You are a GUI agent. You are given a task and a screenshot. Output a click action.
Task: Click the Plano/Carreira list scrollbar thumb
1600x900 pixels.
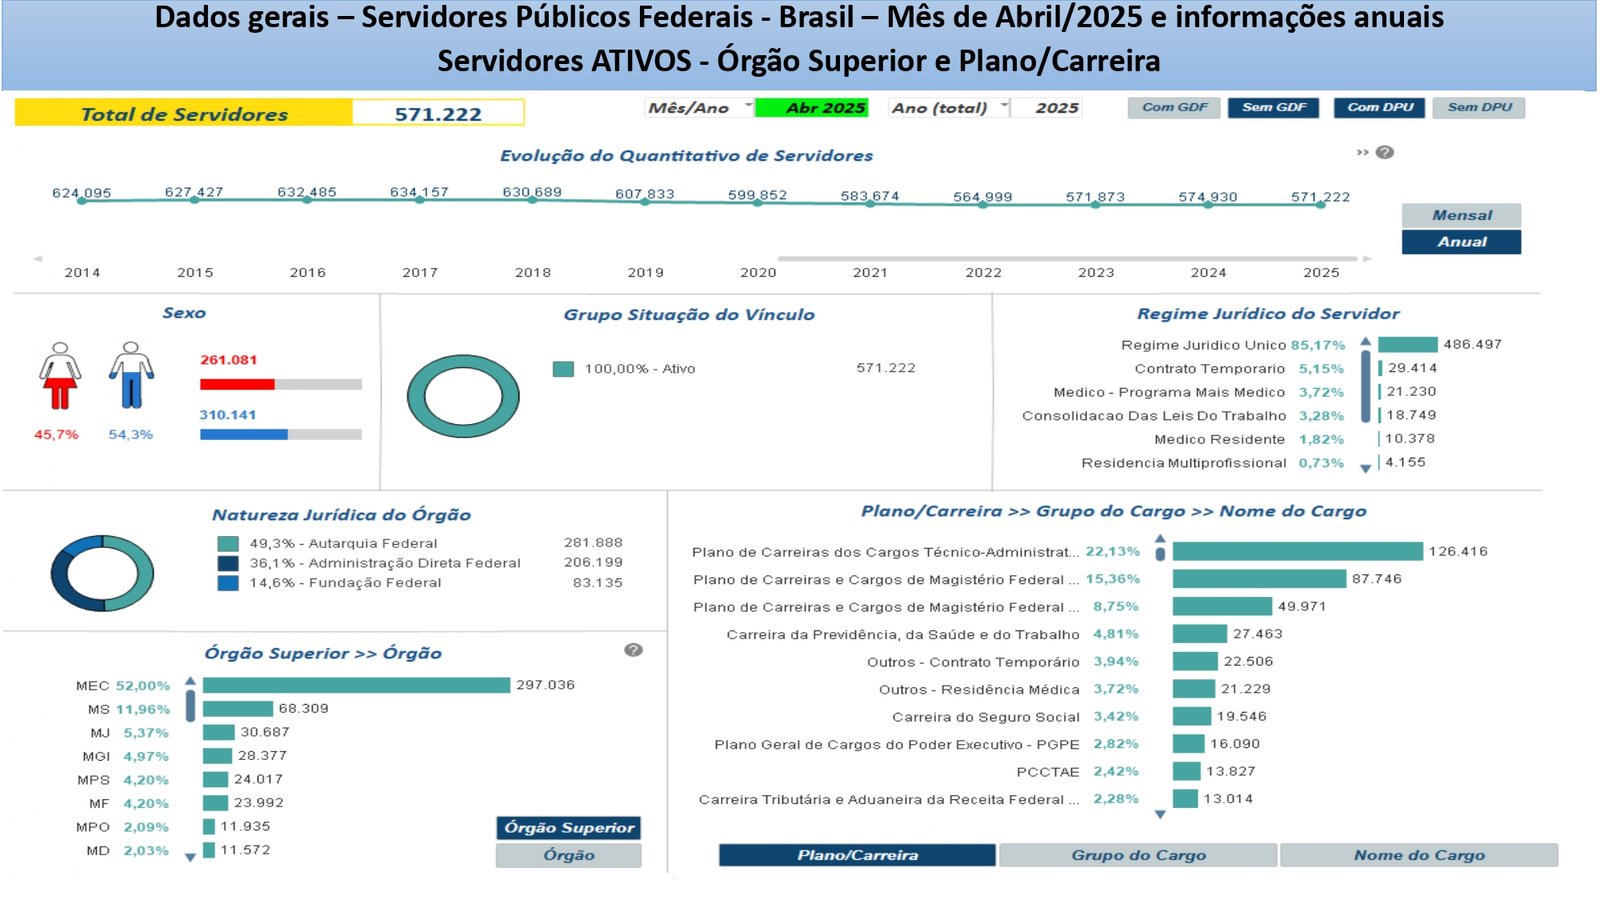point(1160,552)
